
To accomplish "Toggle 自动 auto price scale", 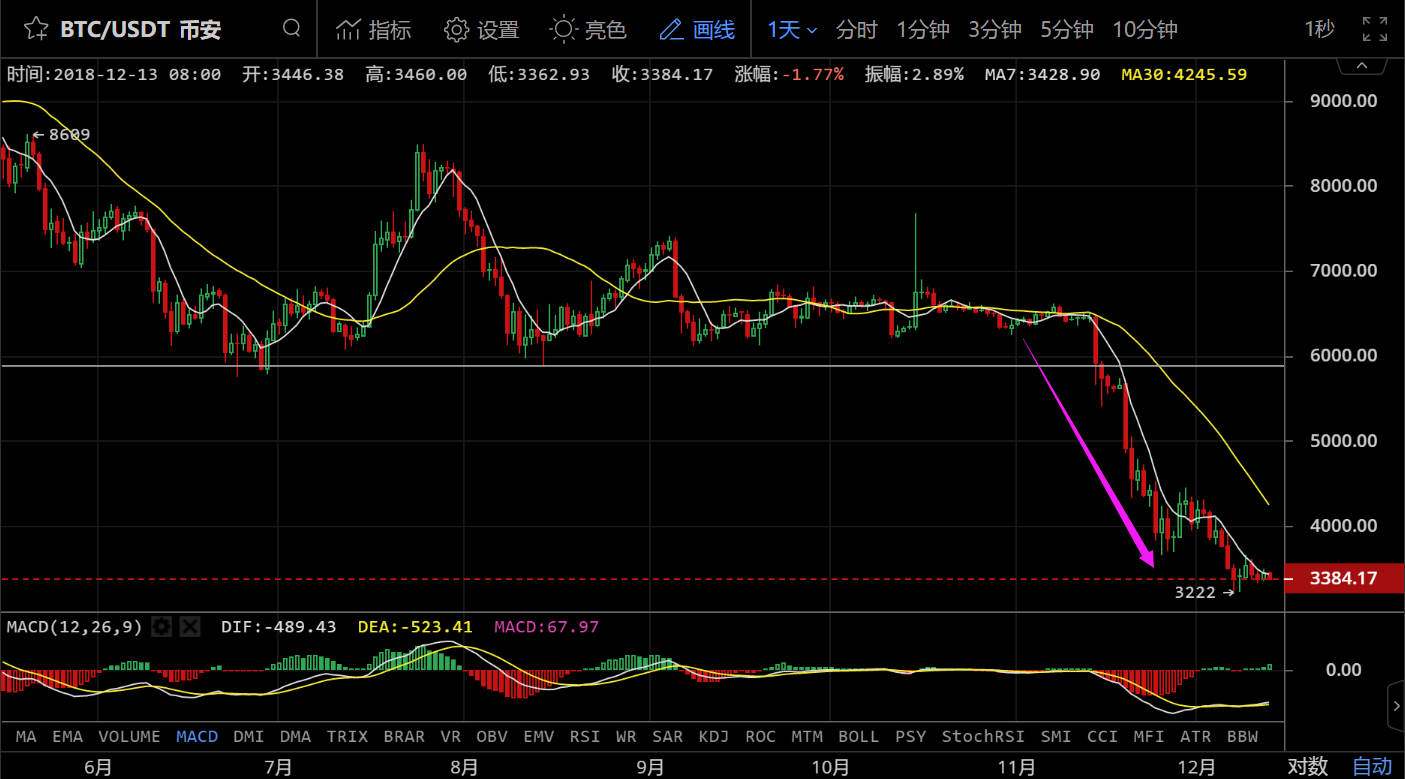I will [1372, 767].
